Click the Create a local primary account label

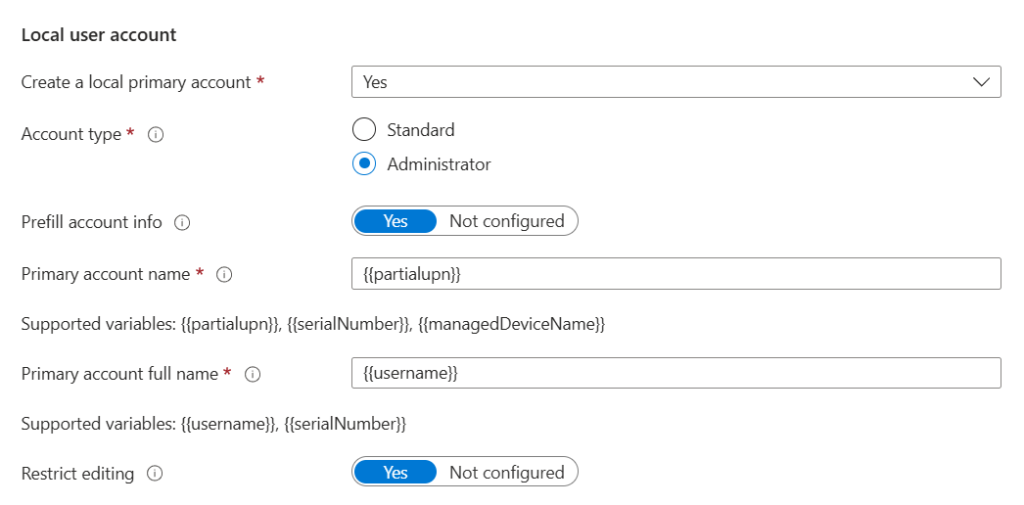coord(136,82)
